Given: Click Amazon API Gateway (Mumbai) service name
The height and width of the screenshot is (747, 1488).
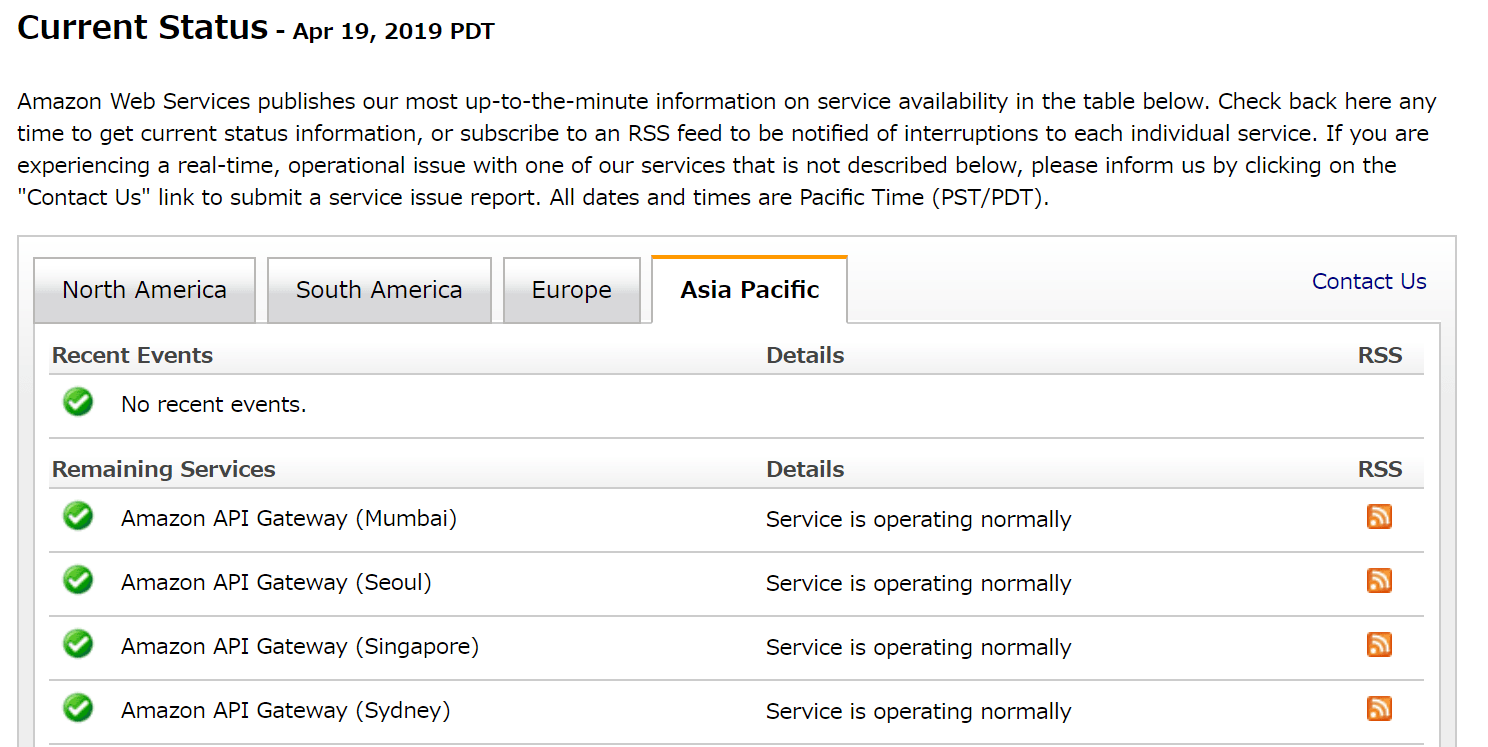Looking at the screenshot, I should pos(289,519).
